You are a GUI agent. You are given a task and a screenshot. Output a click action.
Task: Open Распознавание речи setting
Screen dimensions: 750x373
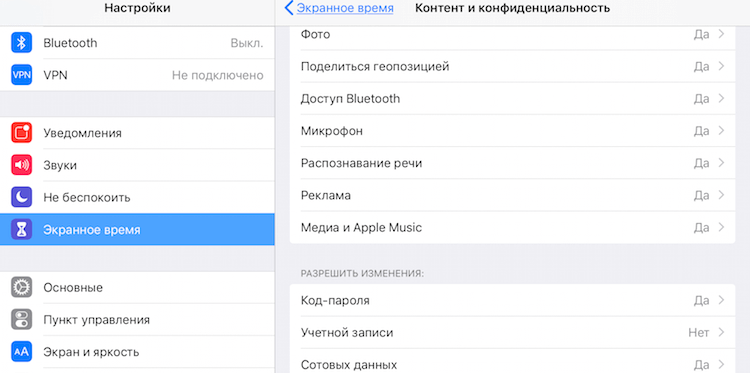pyautogui.click(x=512, y=163)
